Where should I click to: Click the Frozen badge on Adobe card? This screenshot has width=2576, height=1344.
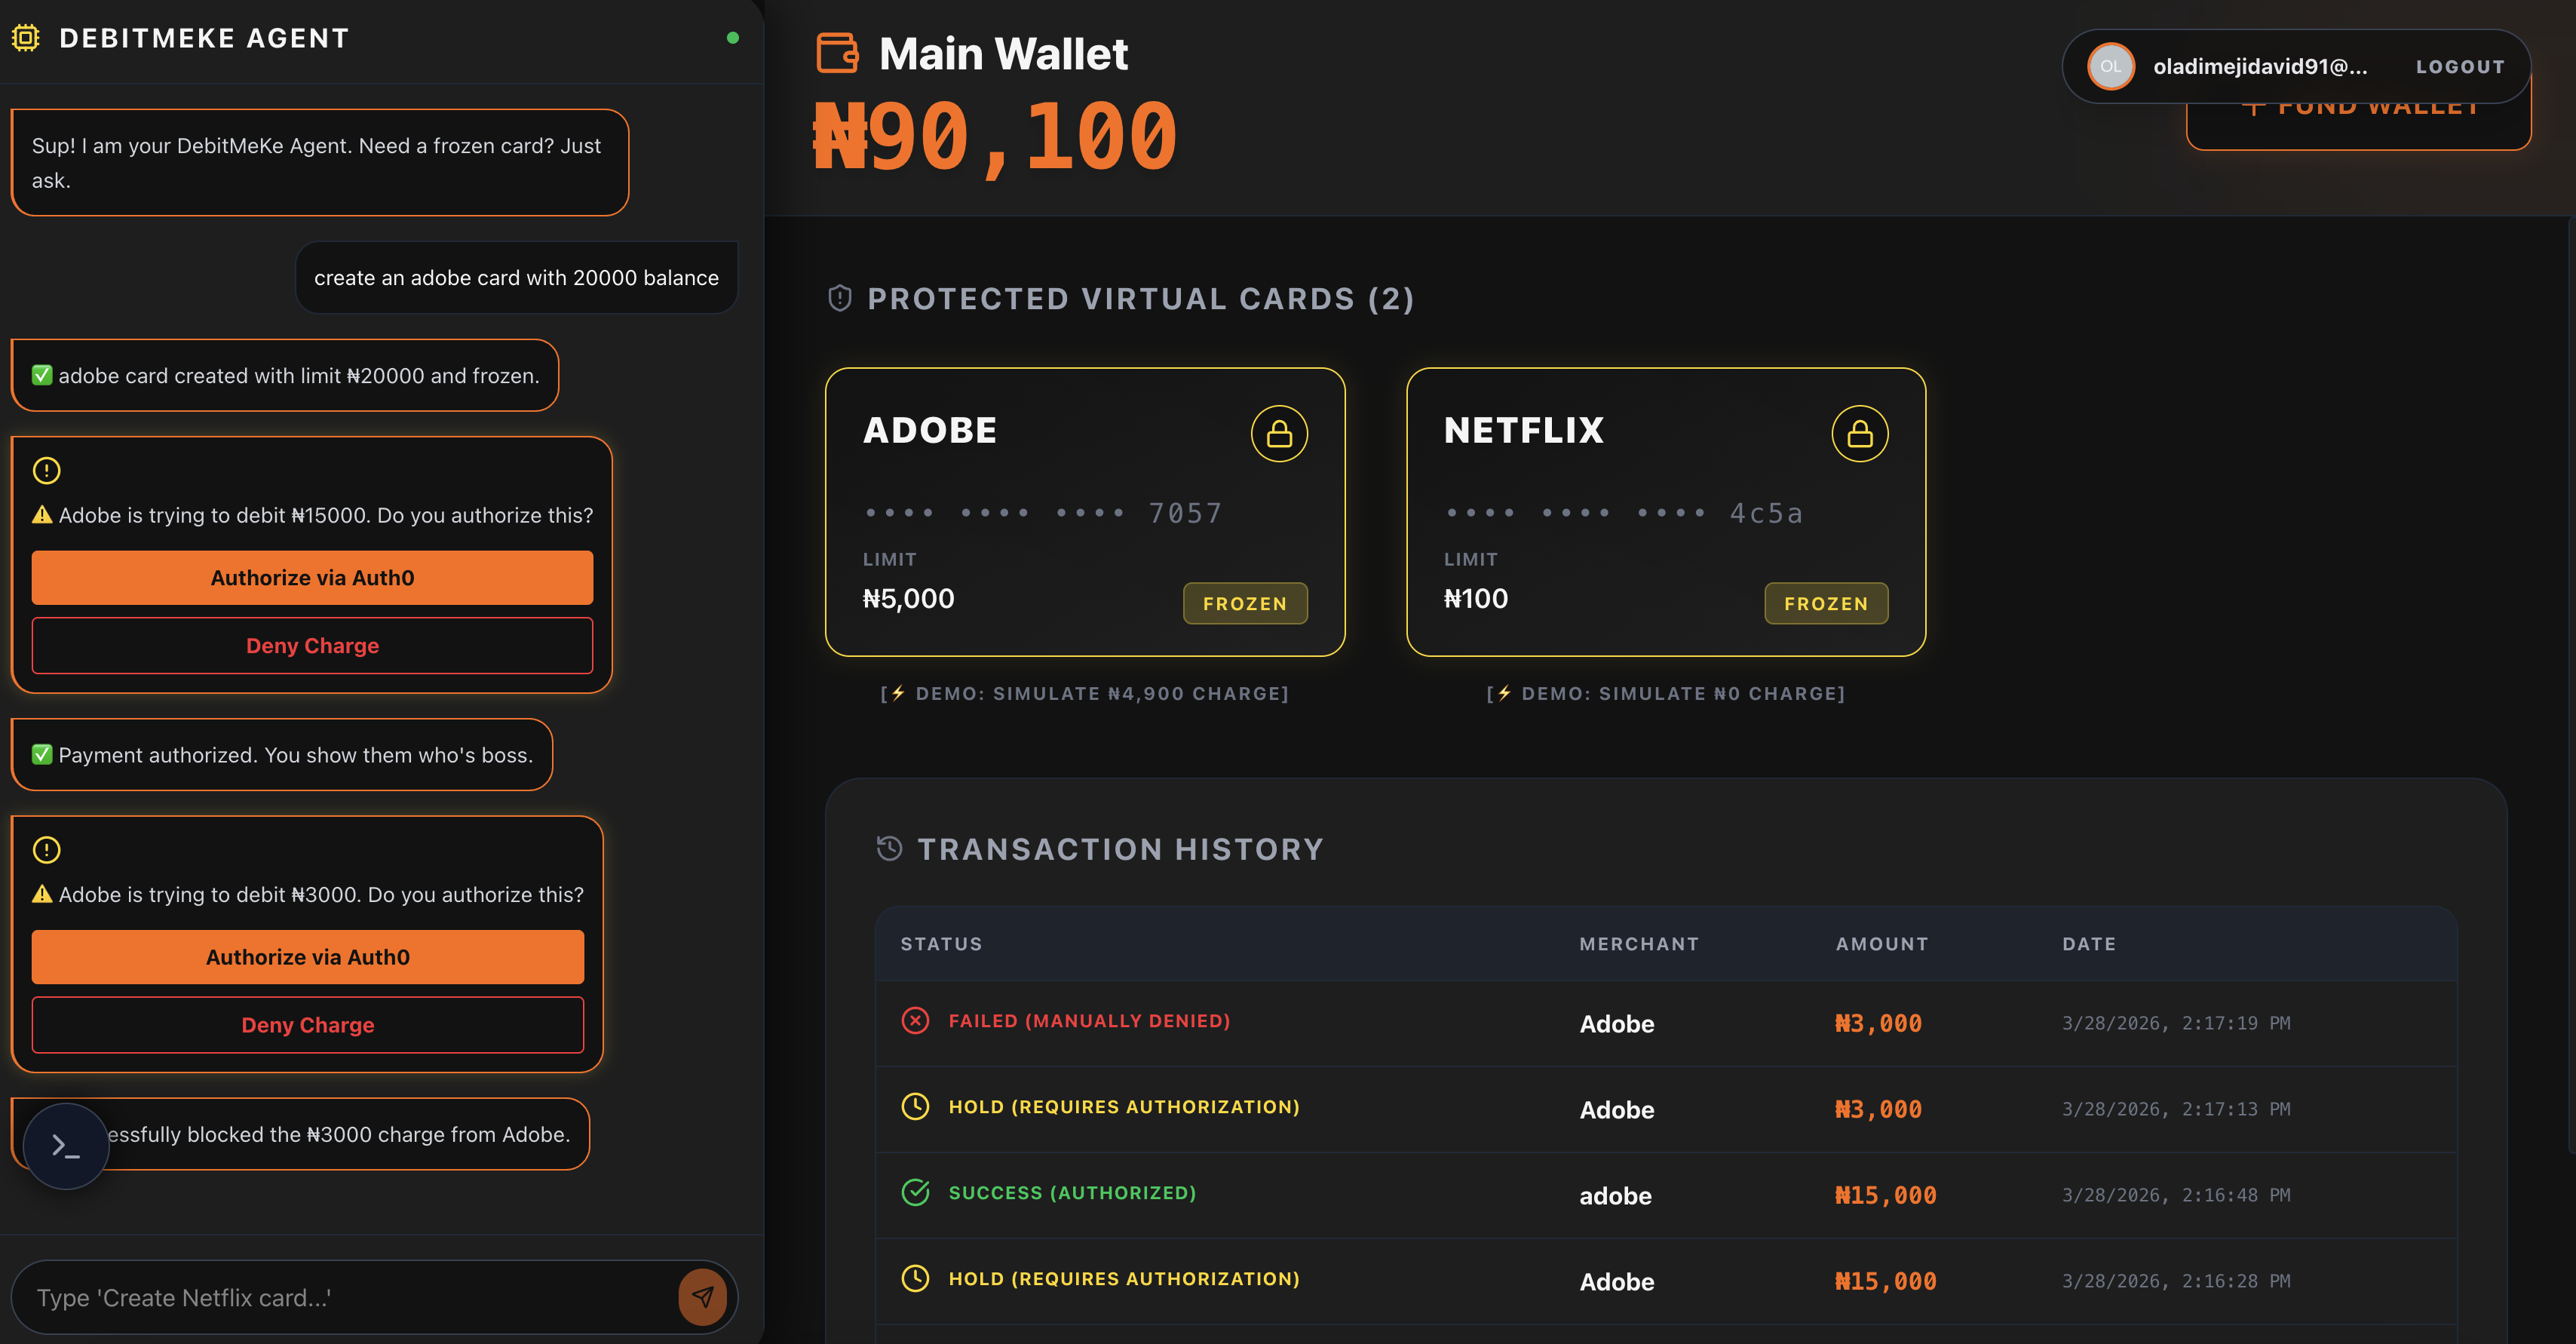1244,603
